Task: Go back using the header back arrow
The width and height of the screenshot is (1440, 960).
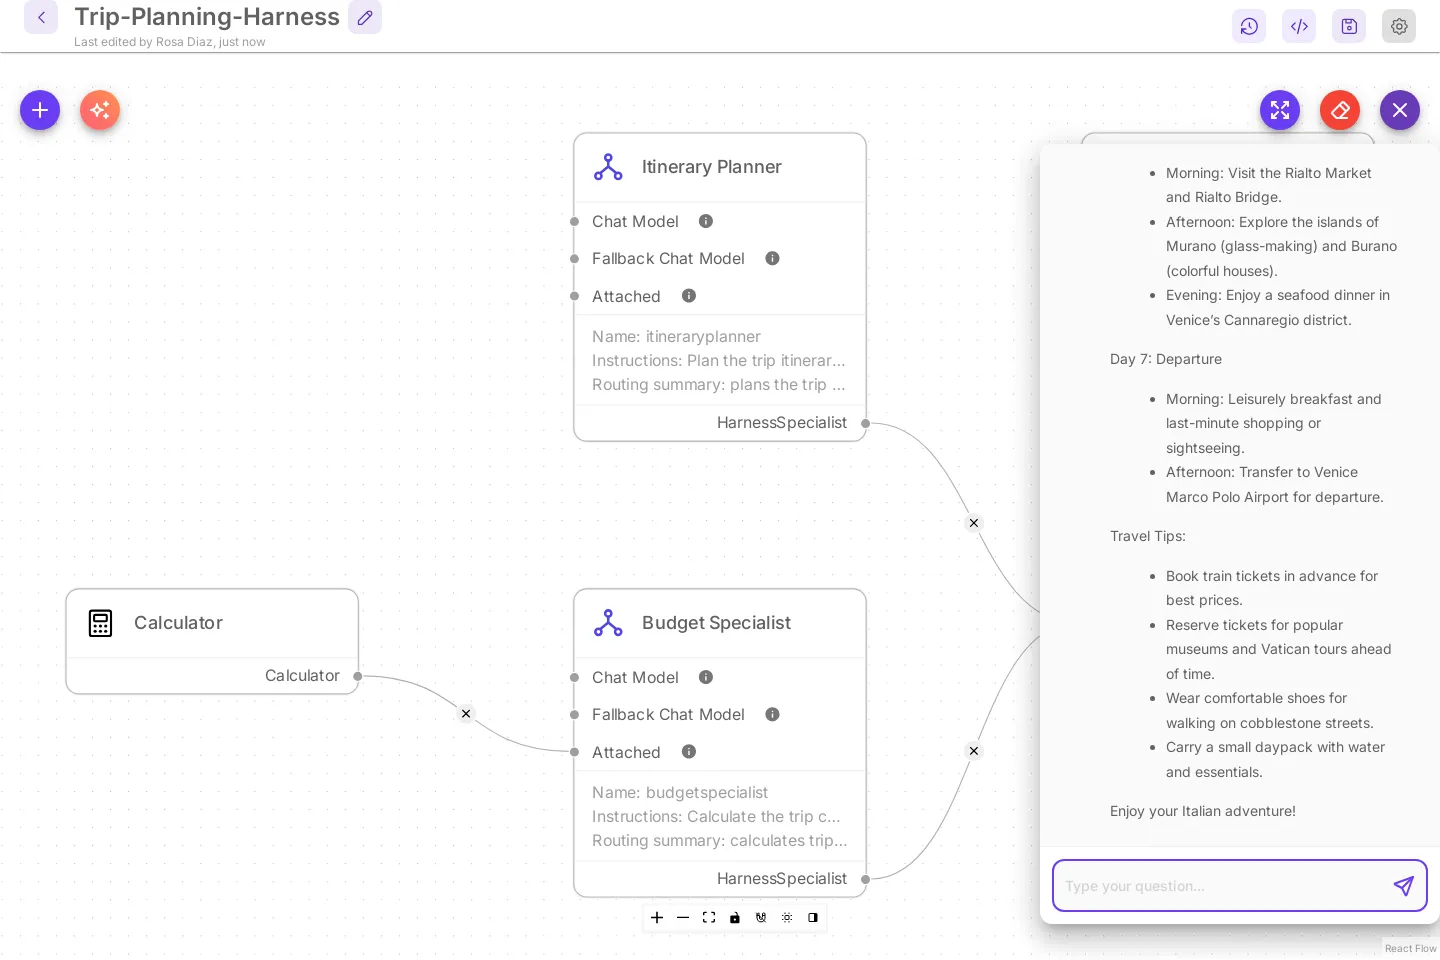Action: [x=41, y=17]
